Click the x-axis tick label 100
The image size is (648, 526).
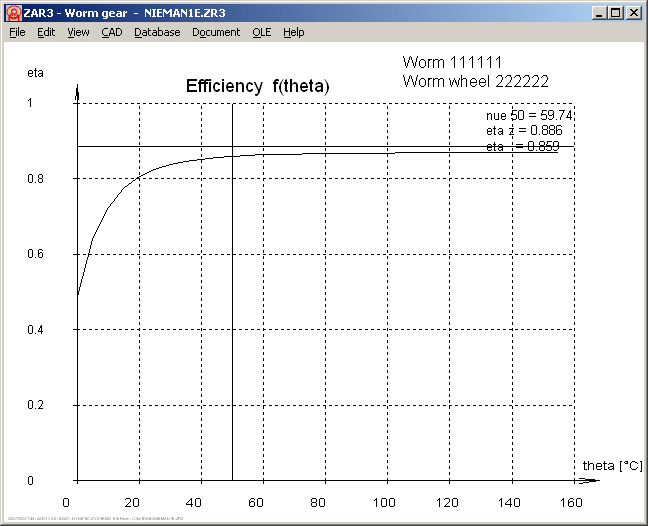tap(384, 502)
